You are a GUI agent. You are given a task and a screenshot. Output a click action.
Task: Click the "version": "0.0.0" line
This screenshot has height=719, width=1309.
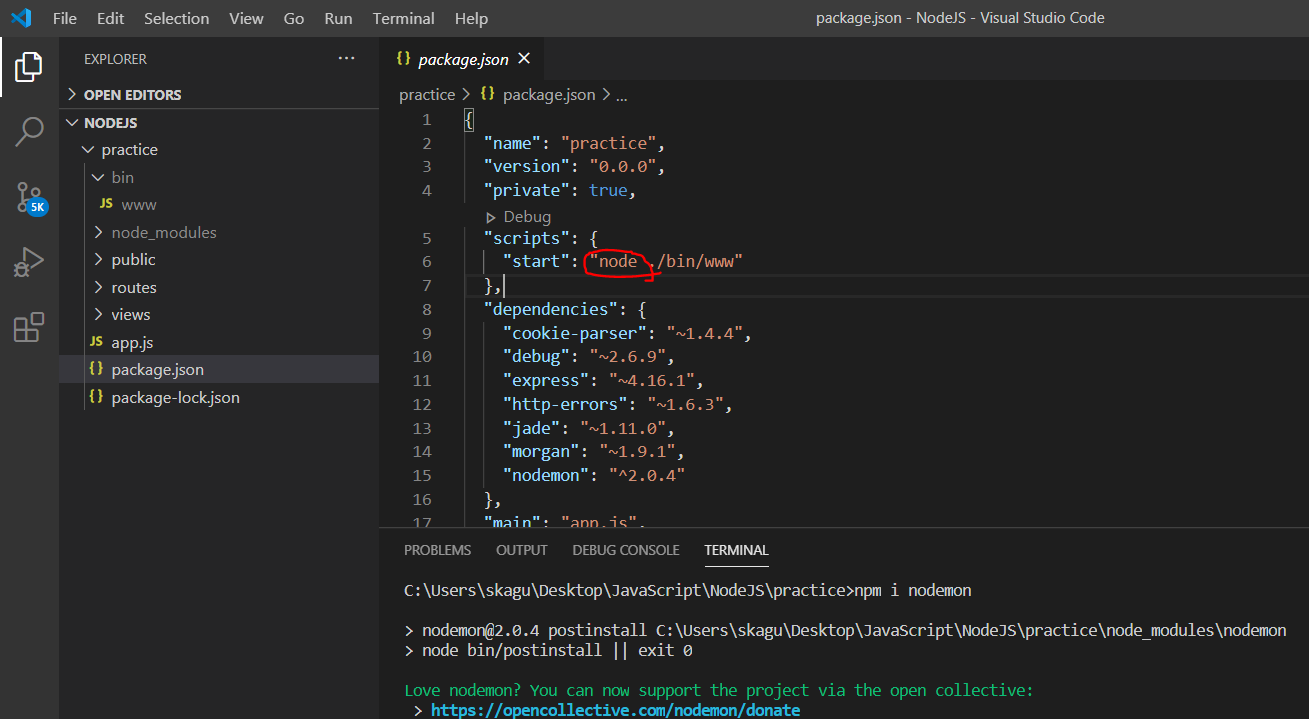pos(574,166)
